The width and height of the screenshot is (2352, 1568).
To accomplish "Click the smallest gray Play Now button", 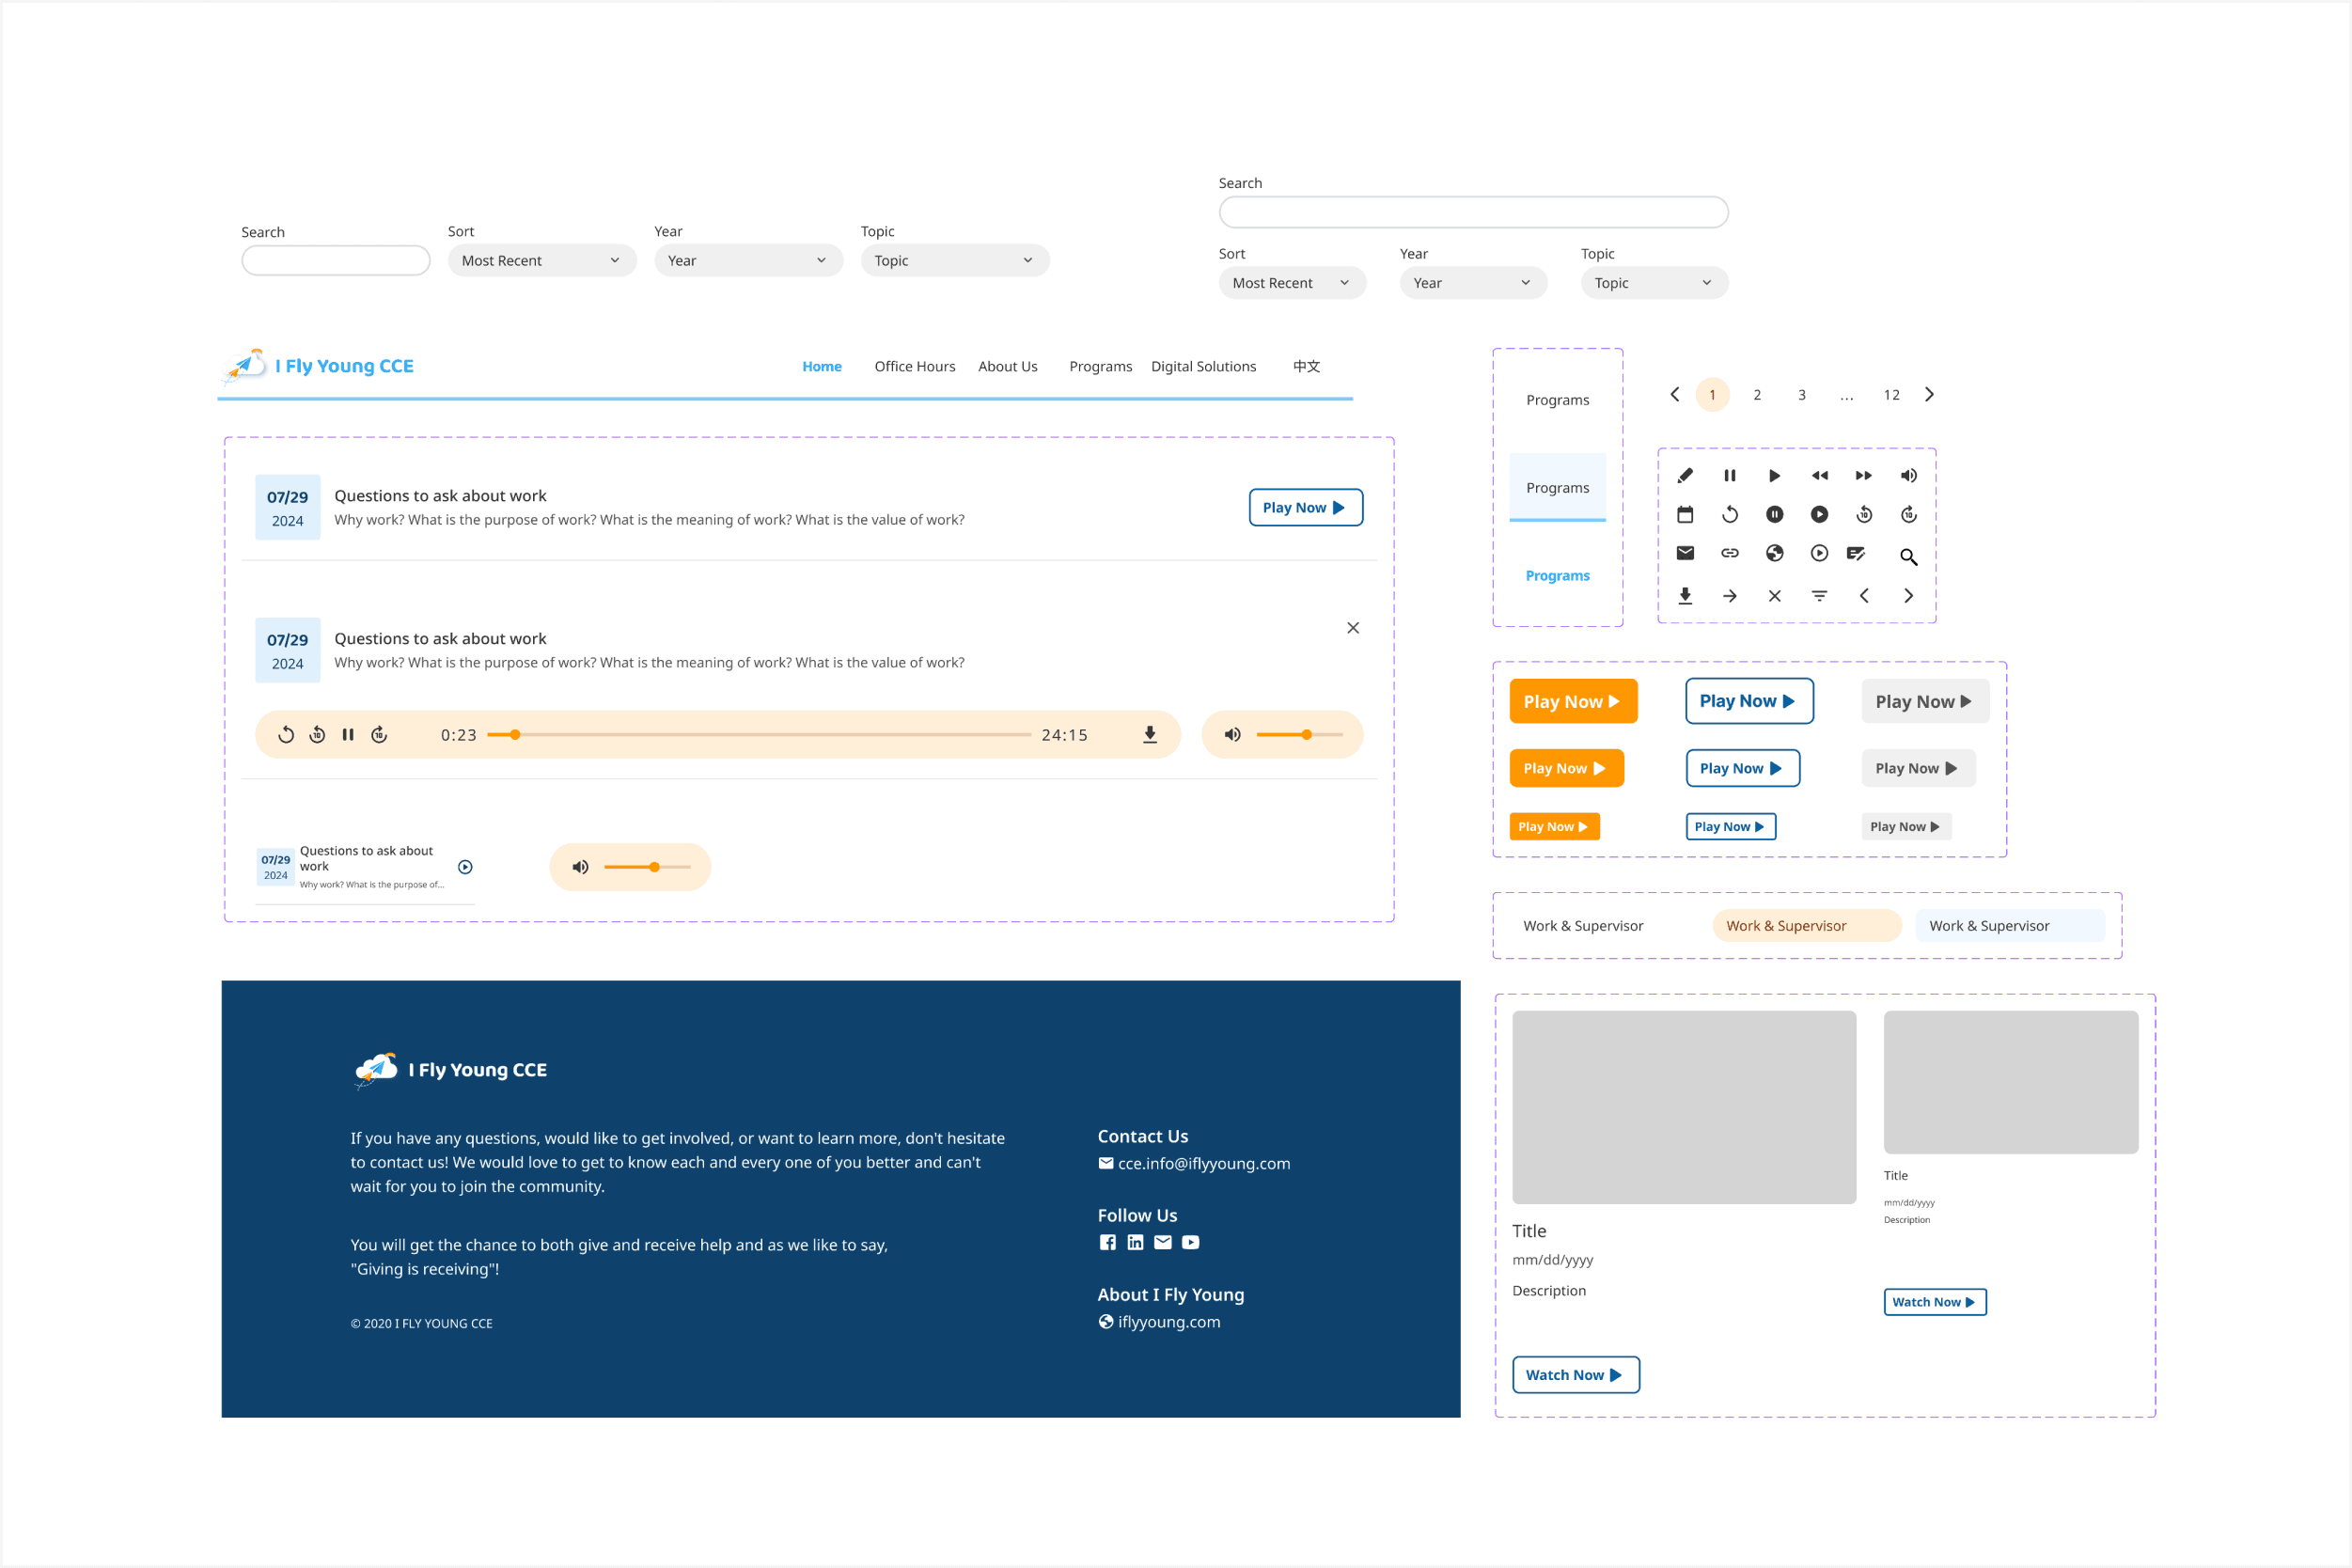I will point(1906,826).
